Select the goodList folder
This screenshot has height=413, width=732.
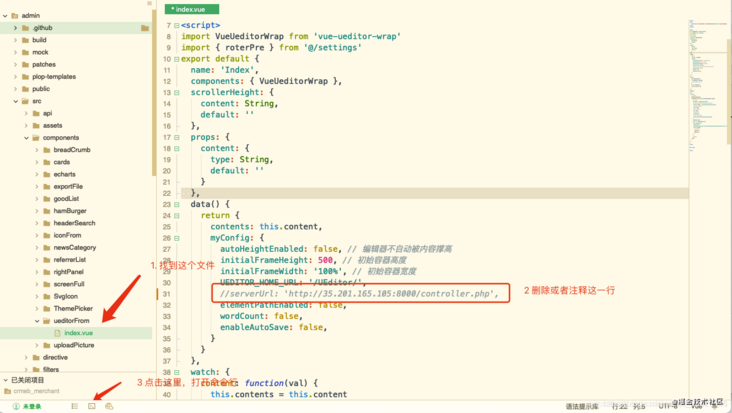[66, 198]
